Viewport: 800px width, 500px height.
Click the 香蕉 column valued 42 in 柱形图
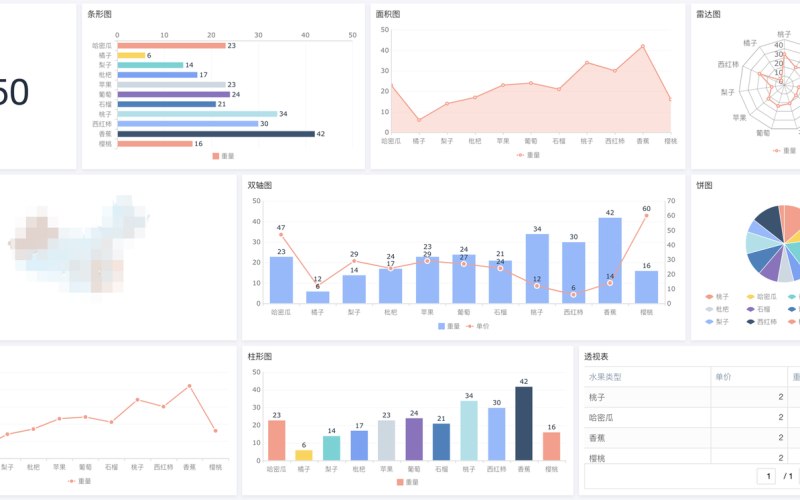(x=523, y=423)
